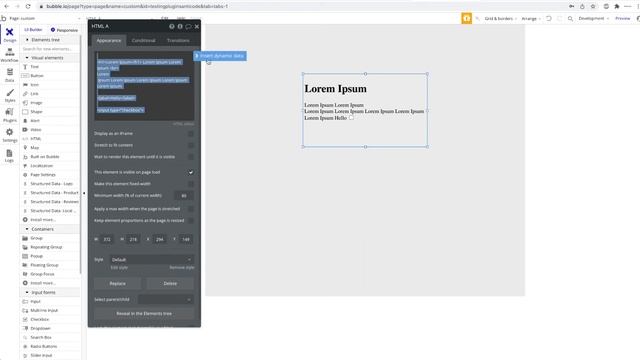
Task: Open the Style dropdown set to Default
Action: pos(151,260)
